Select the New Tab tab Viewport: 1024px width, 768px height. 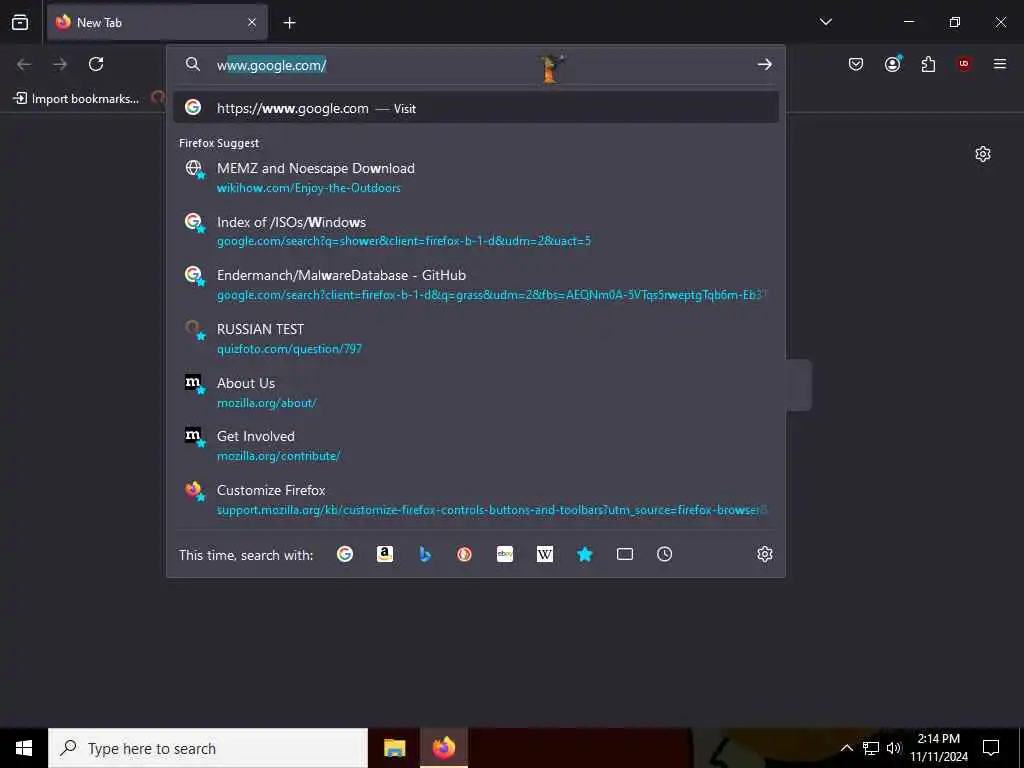157,23
